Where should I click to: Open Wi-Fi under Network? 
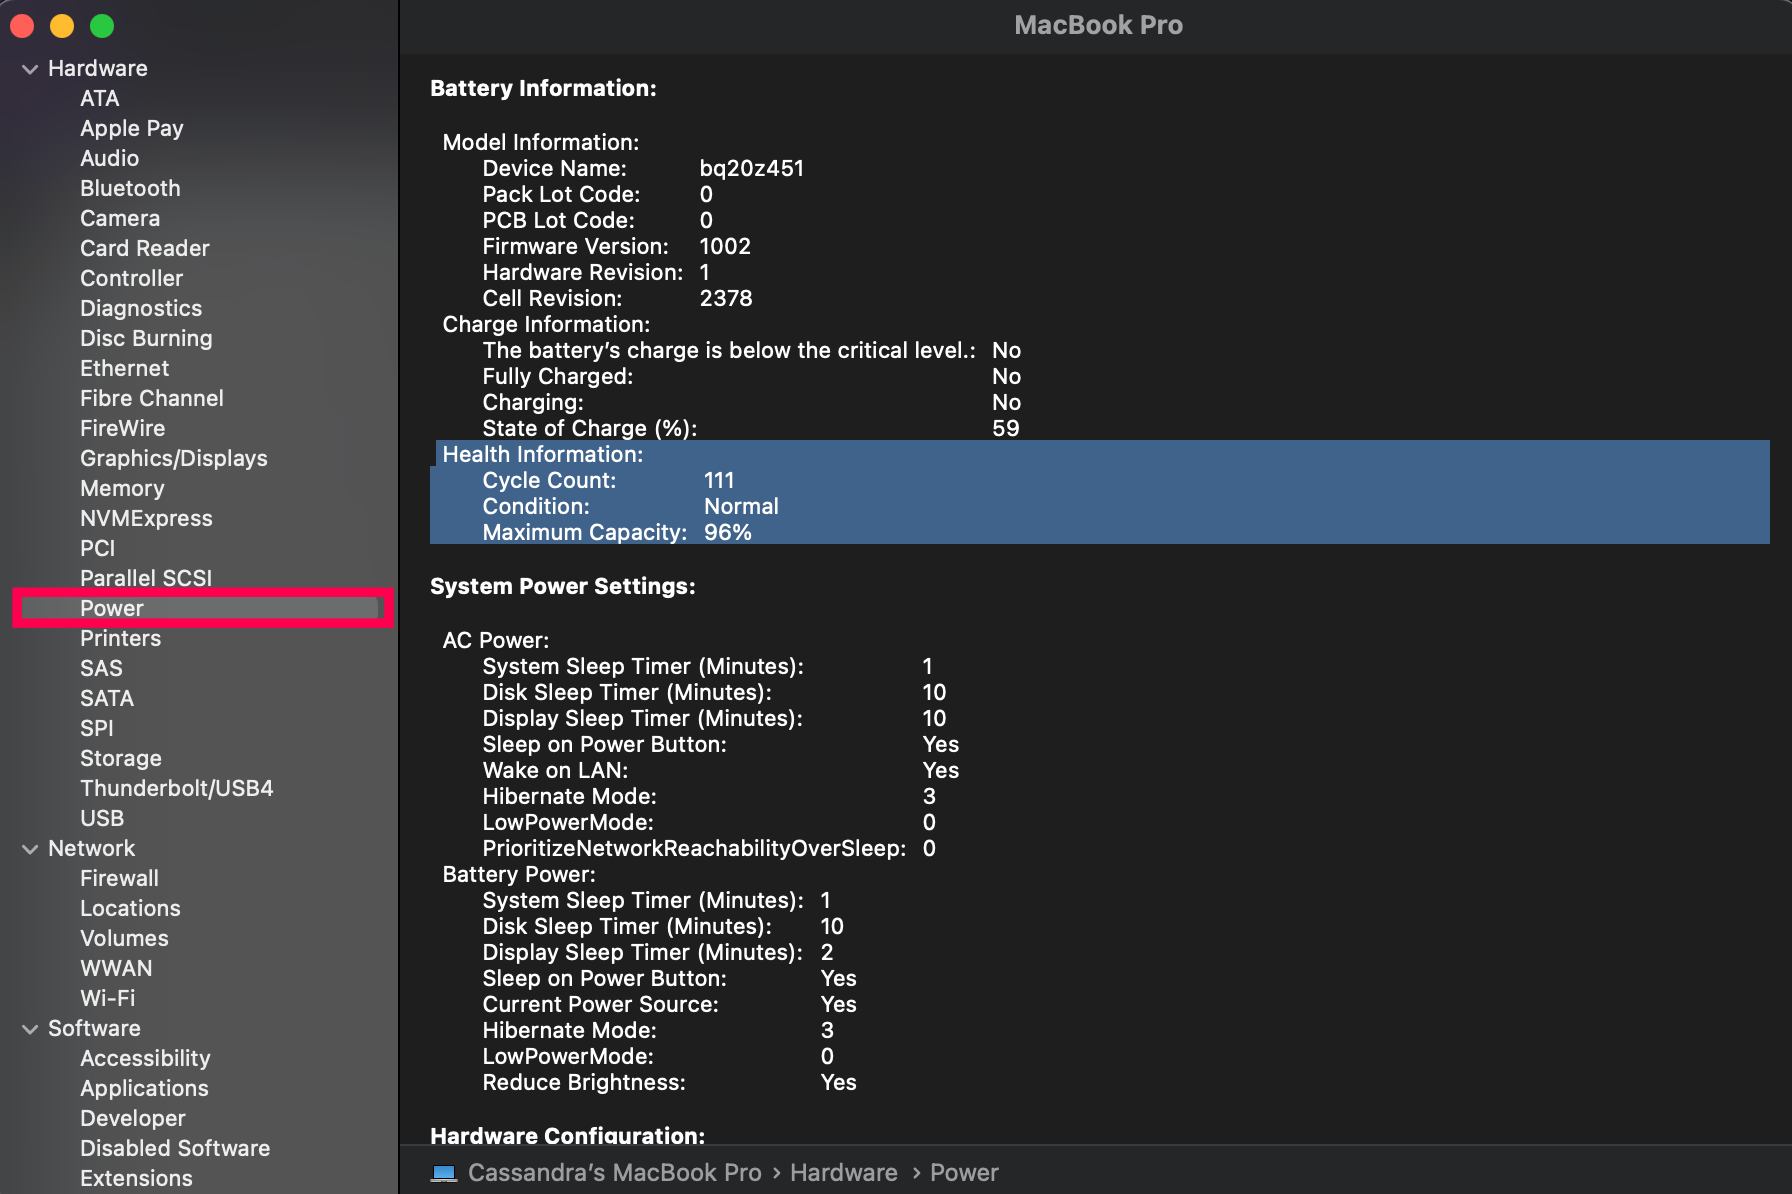tap(107, 998)
